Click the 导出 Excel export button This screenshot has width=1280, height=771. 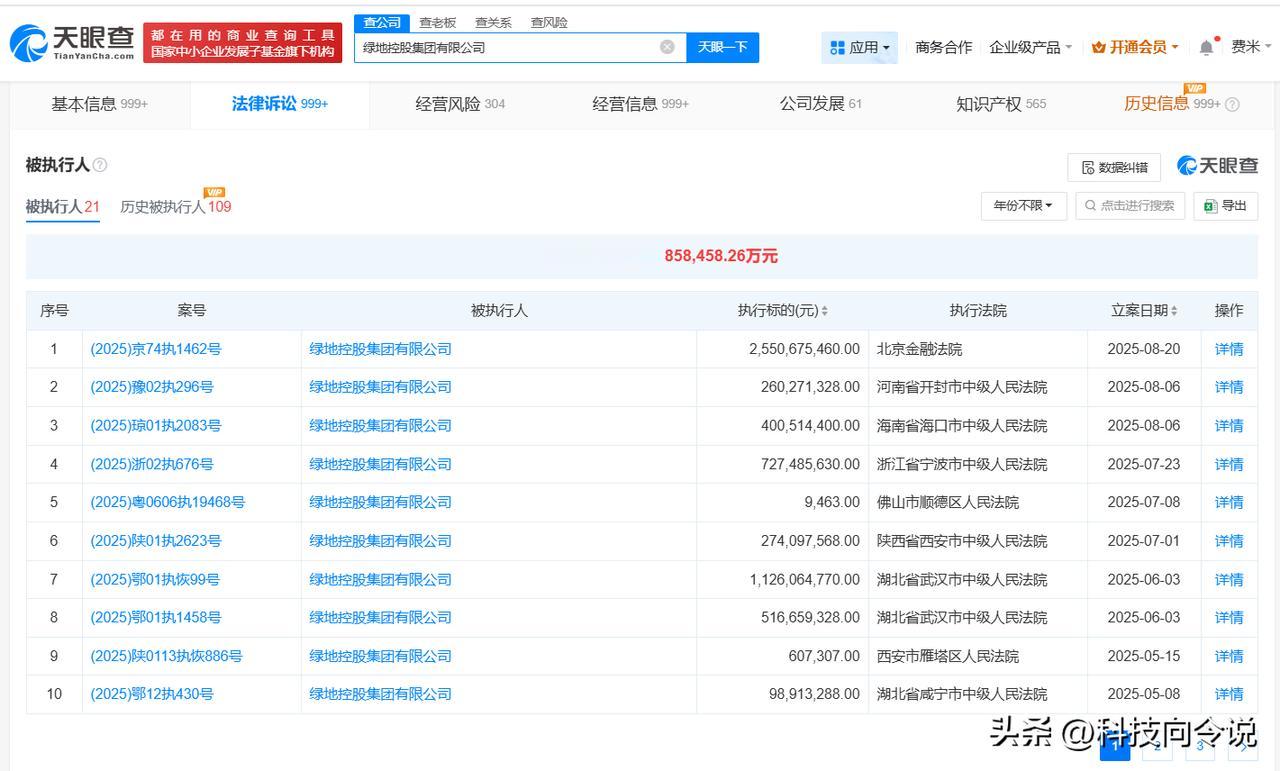click(x=1225, y=206)
